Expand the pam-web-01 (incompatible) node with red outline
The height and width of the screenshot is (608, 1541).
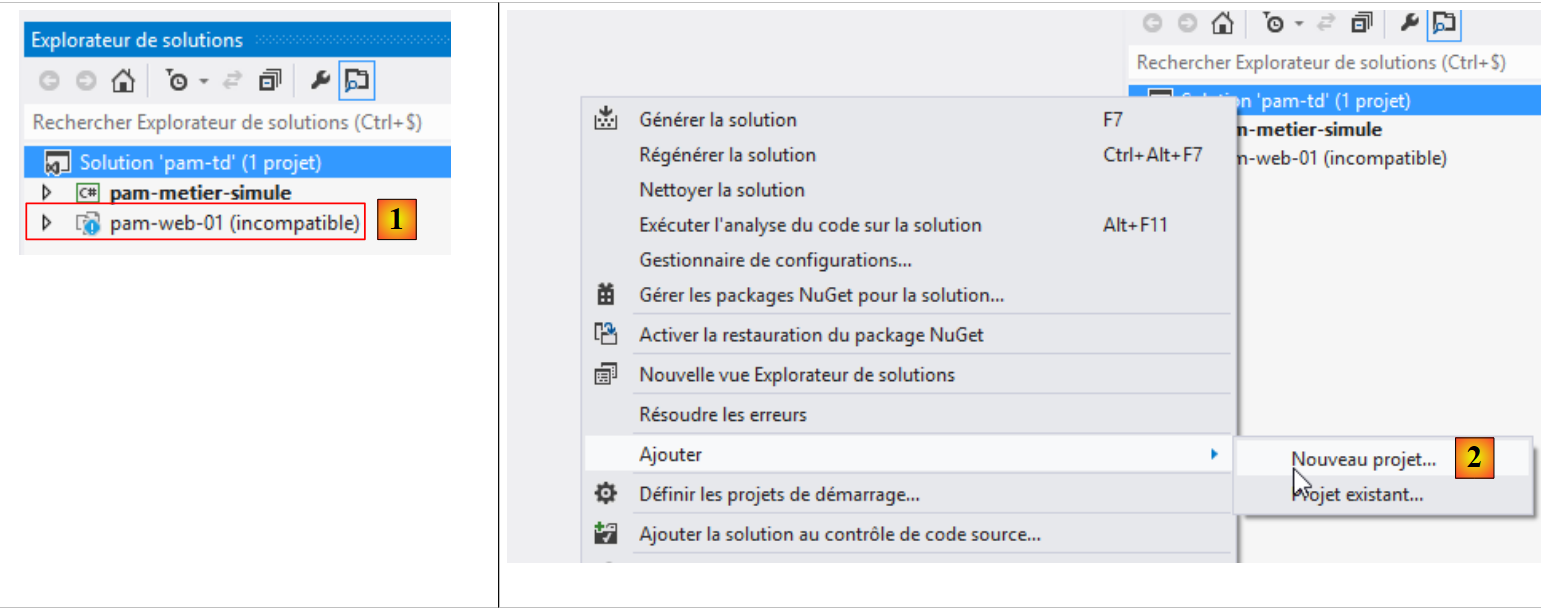(45, 224)
